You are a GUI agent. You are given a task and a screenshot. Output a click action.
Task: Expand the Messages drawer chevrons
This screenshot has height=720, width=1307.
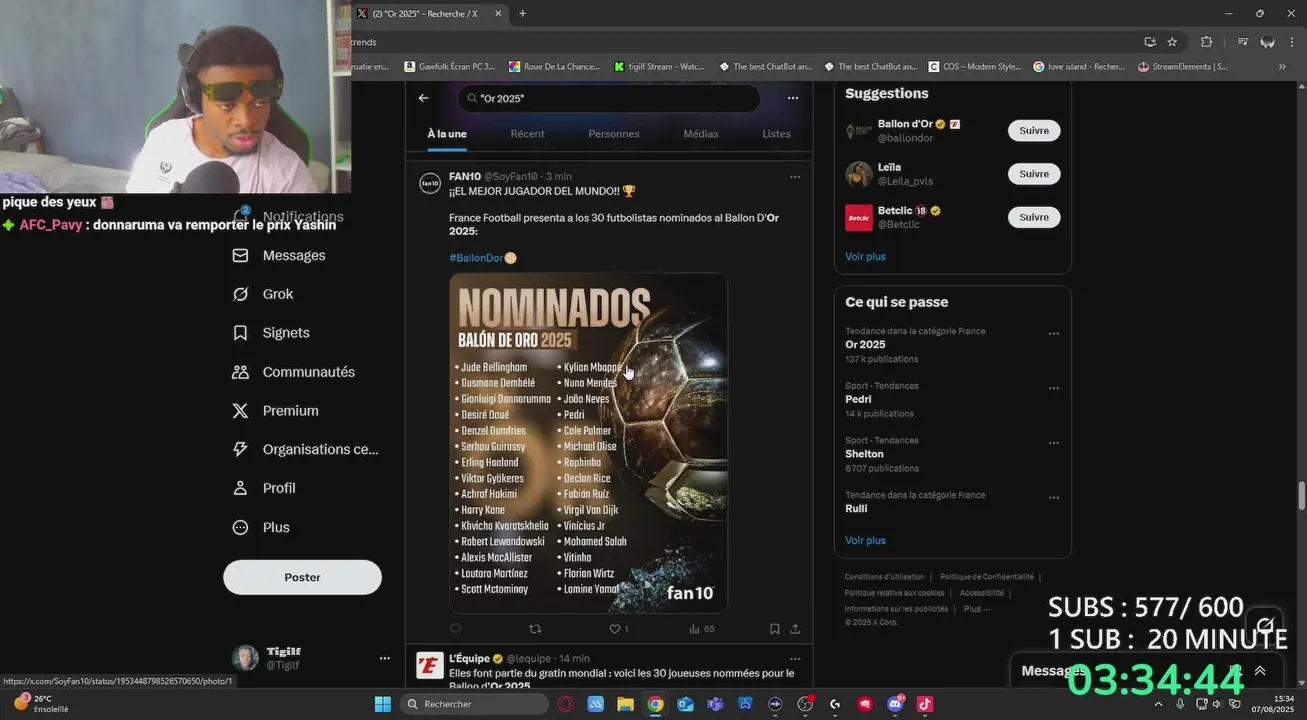click(1260, 671)
